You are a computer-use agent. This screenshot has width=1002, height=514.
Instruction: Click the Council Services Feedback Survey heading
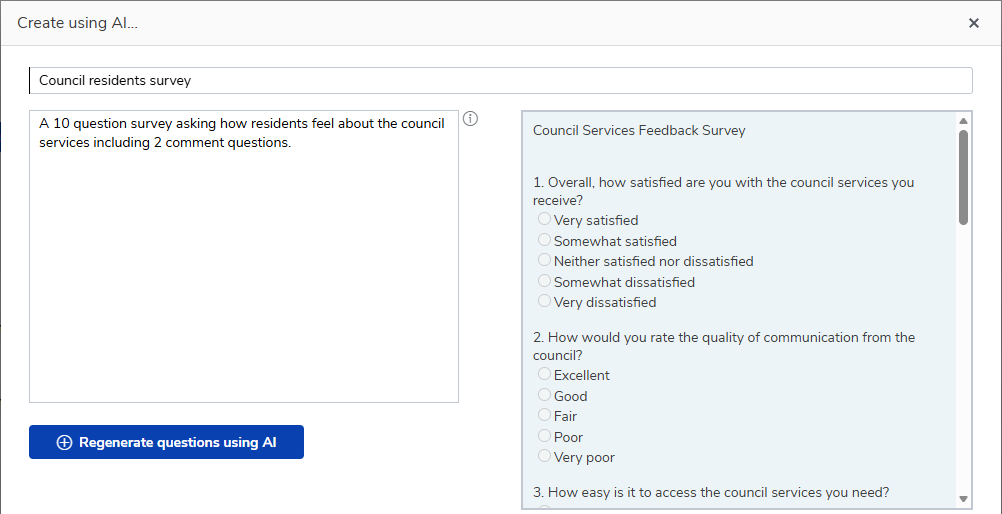pos(639,131)
